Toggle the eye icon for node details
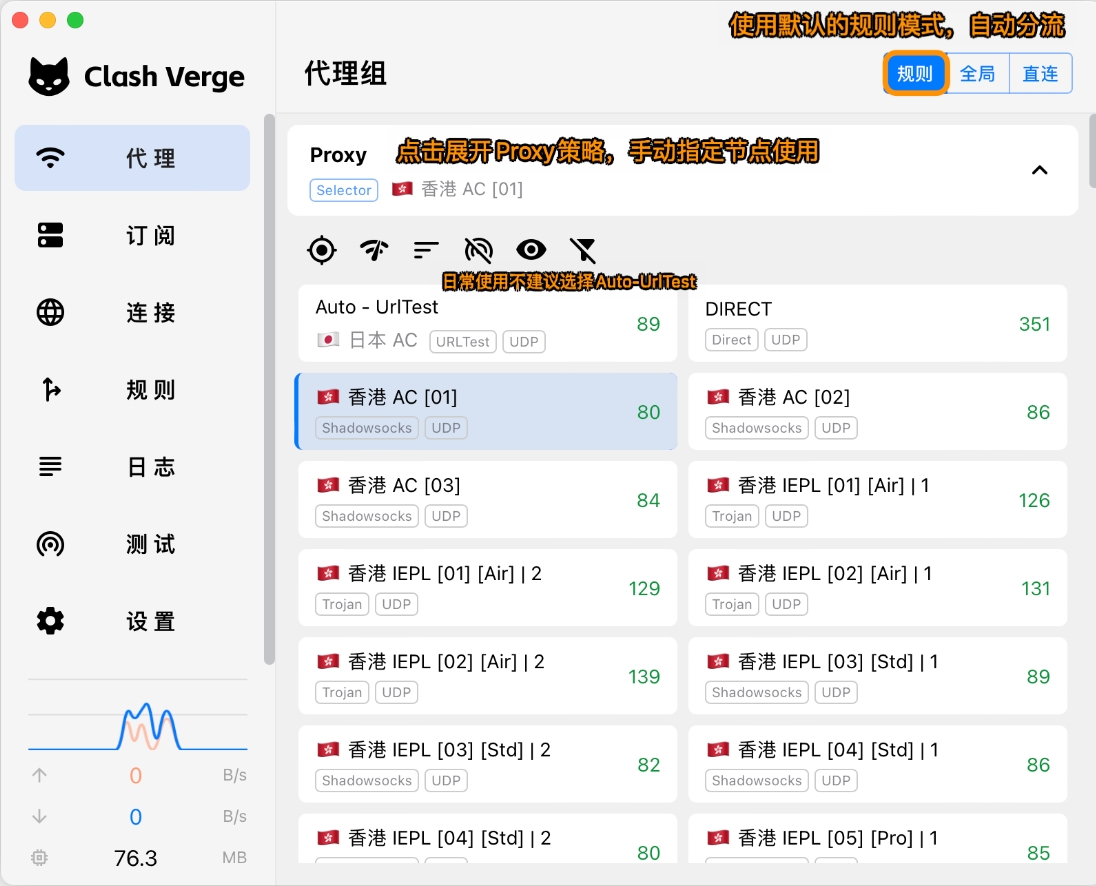1096x886 pixels. [531, 250]
